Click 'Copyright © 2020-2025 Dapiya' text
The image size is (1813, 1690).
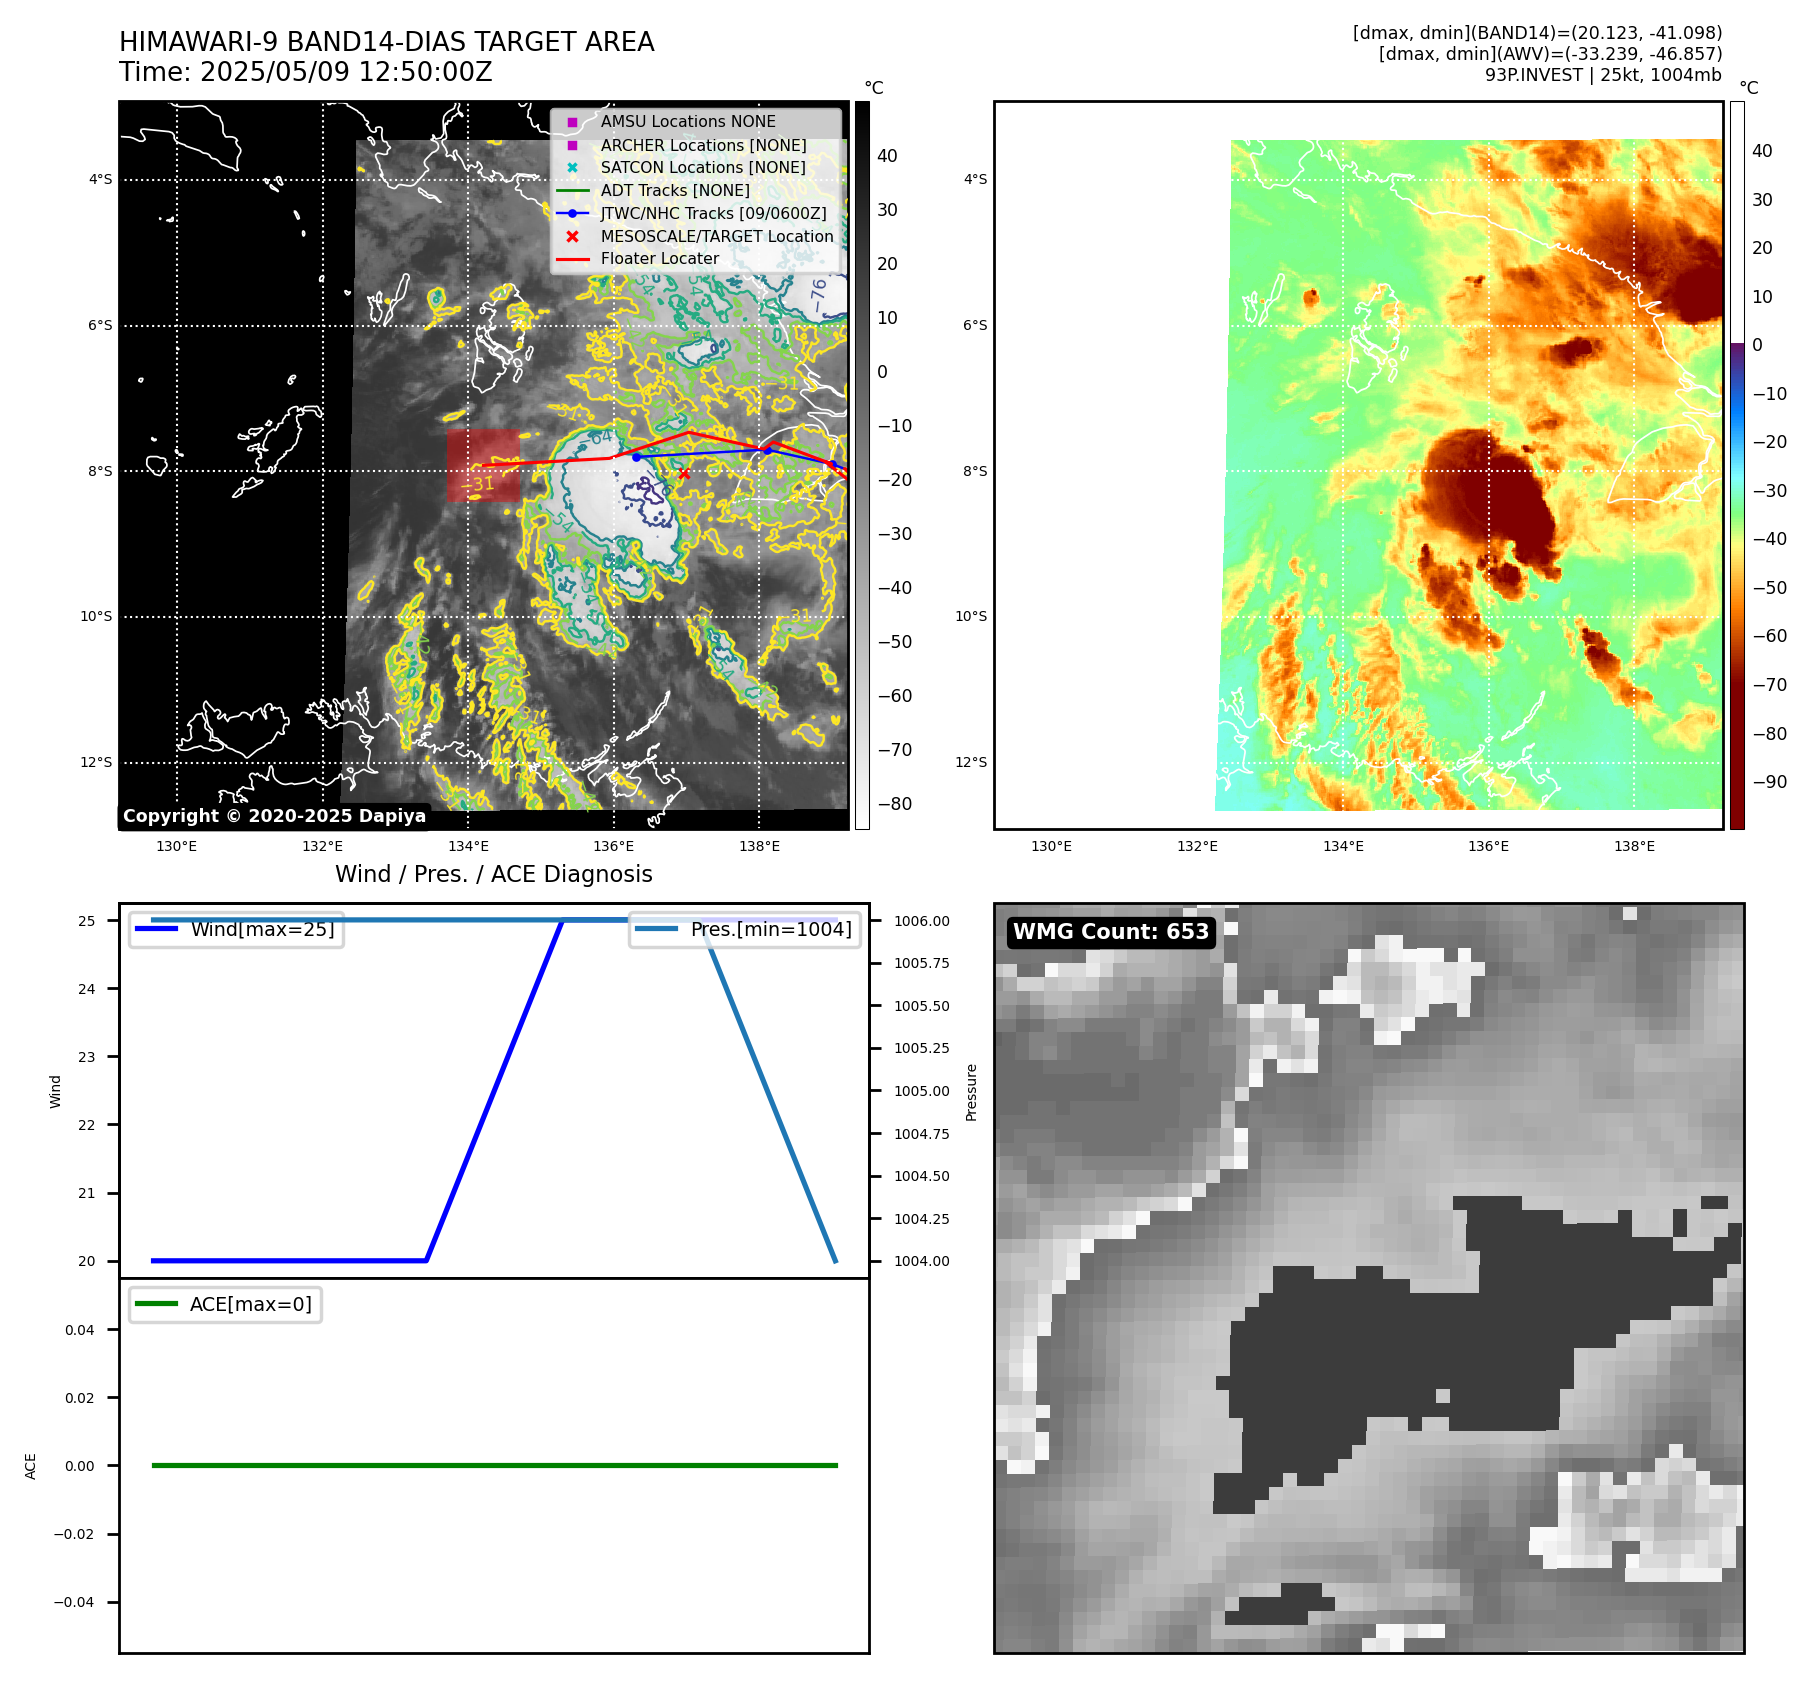pos(274,816)
